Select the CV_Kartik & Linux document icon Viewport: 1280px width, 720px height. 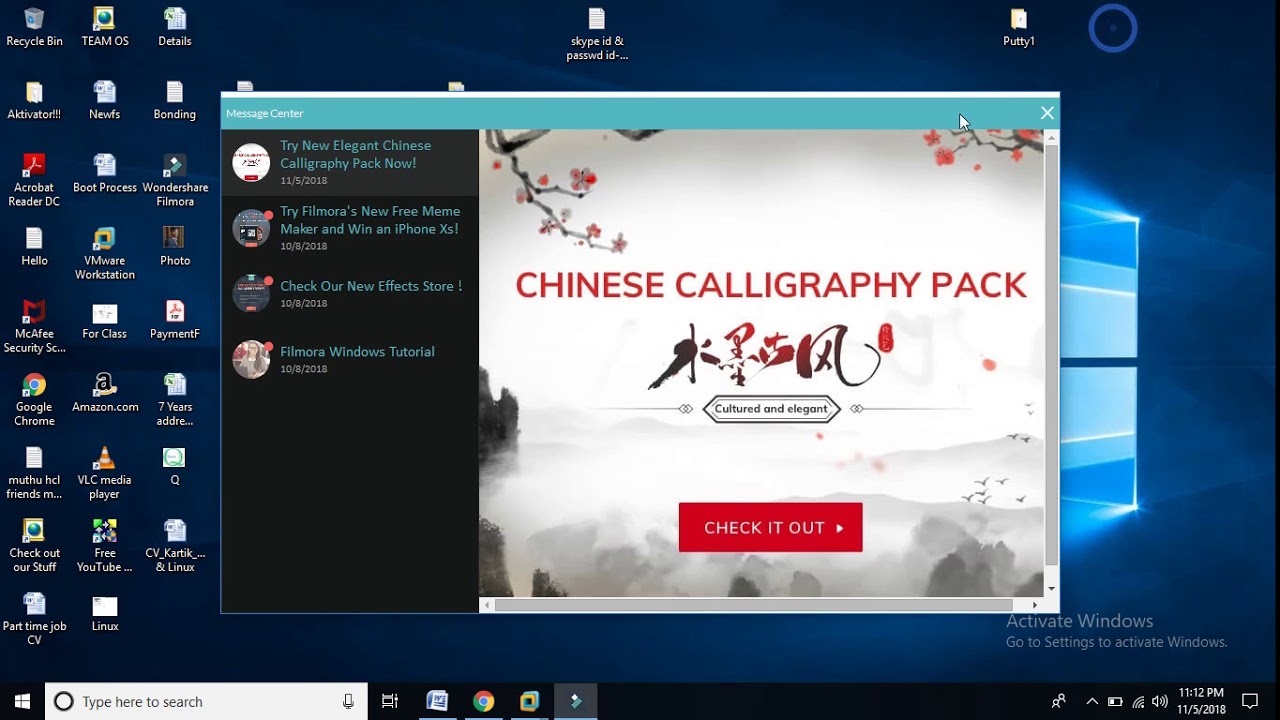pyautogui.click(x=175, y=545)
